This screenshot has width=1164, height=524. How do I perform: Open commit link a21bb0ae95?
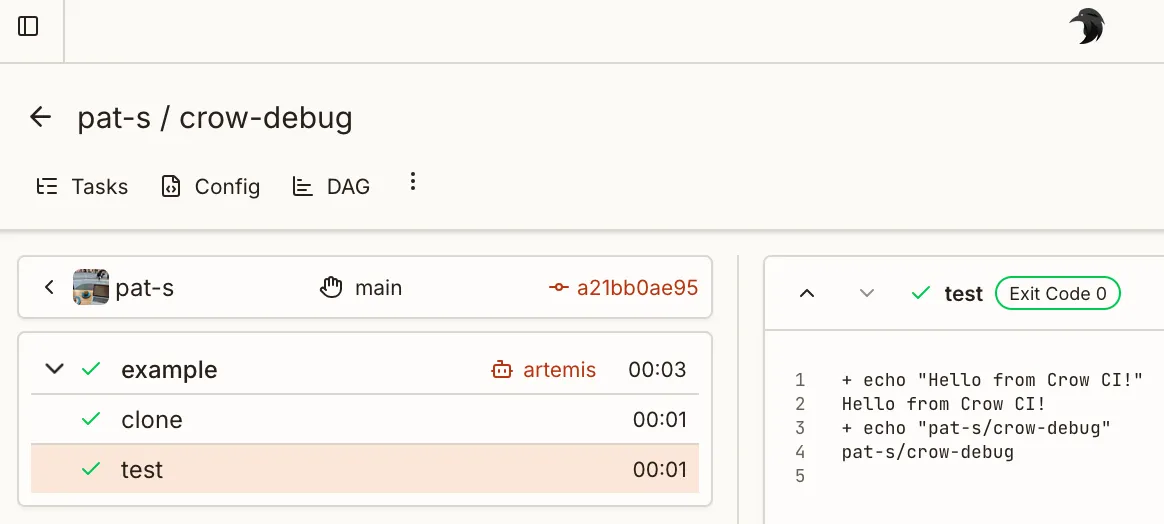tap(637, 288)
